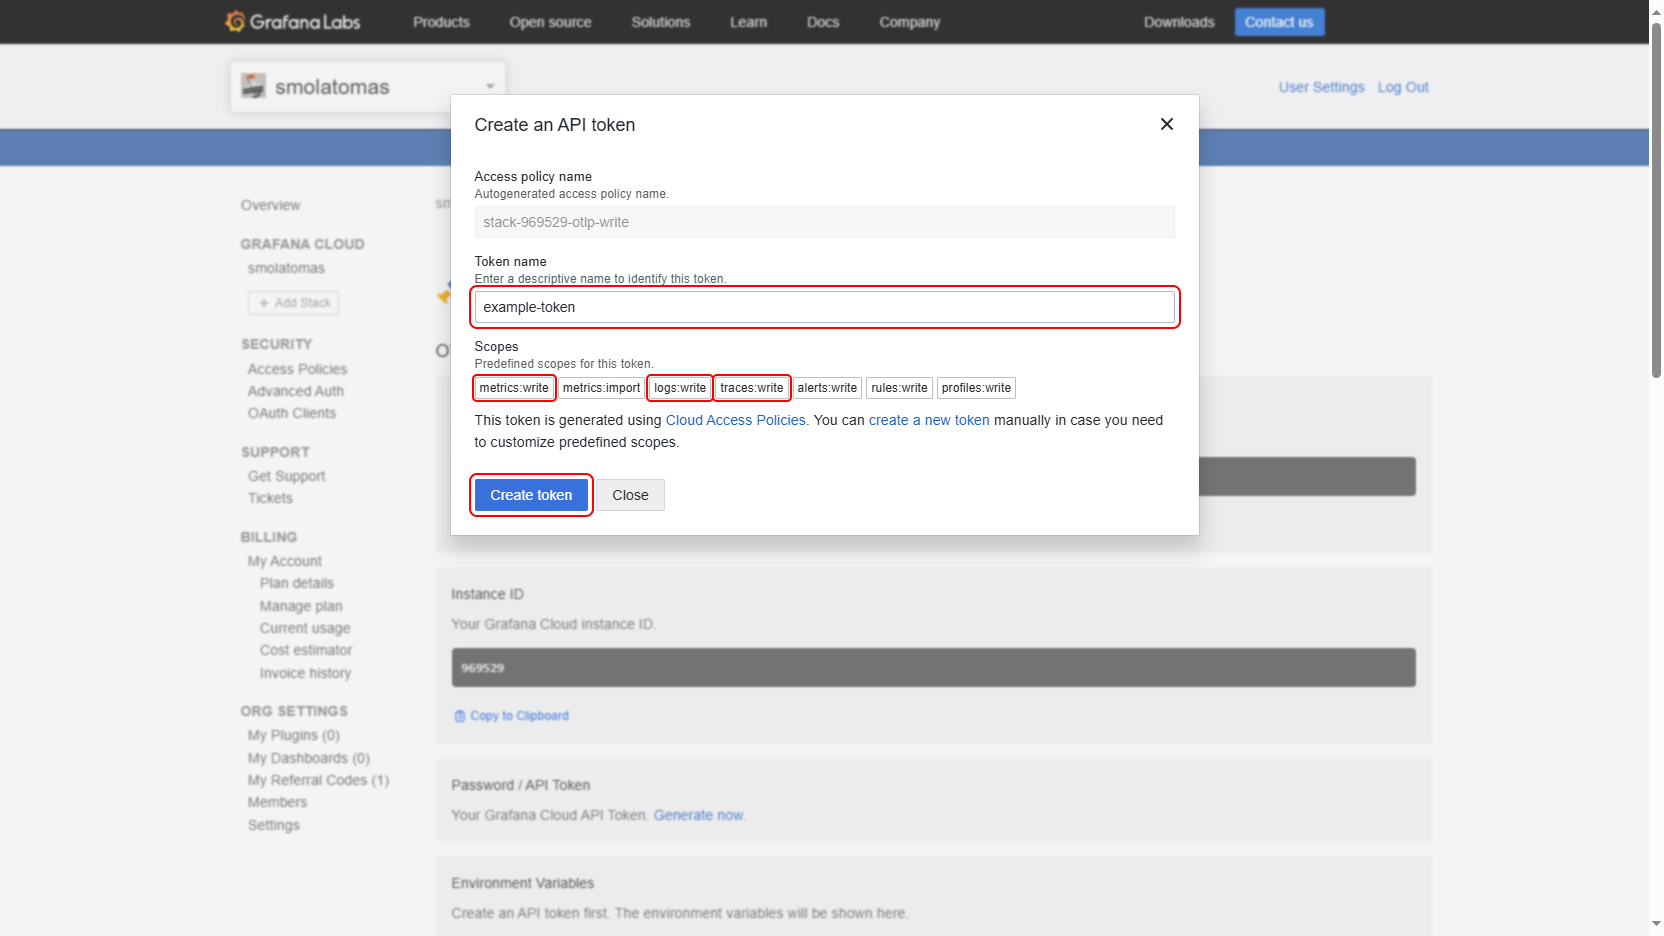Open Plan details in sidebar
The height and width of the screenshot is (936, 1664).
coord(297,583)
